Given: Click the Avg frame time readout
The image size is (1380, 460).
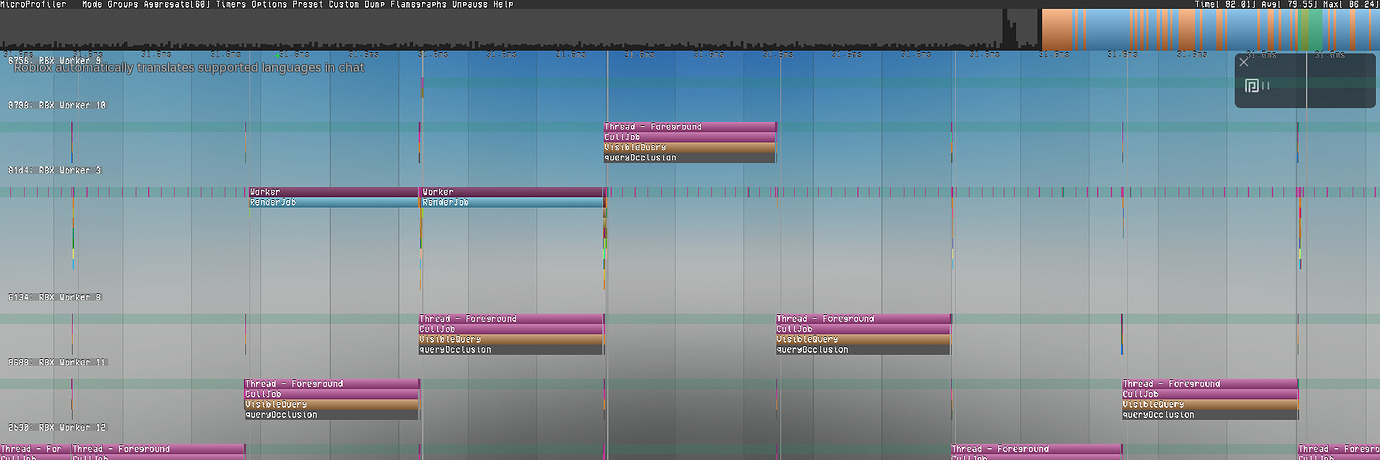Looking at the screenshot, I should pos(1291,4).
